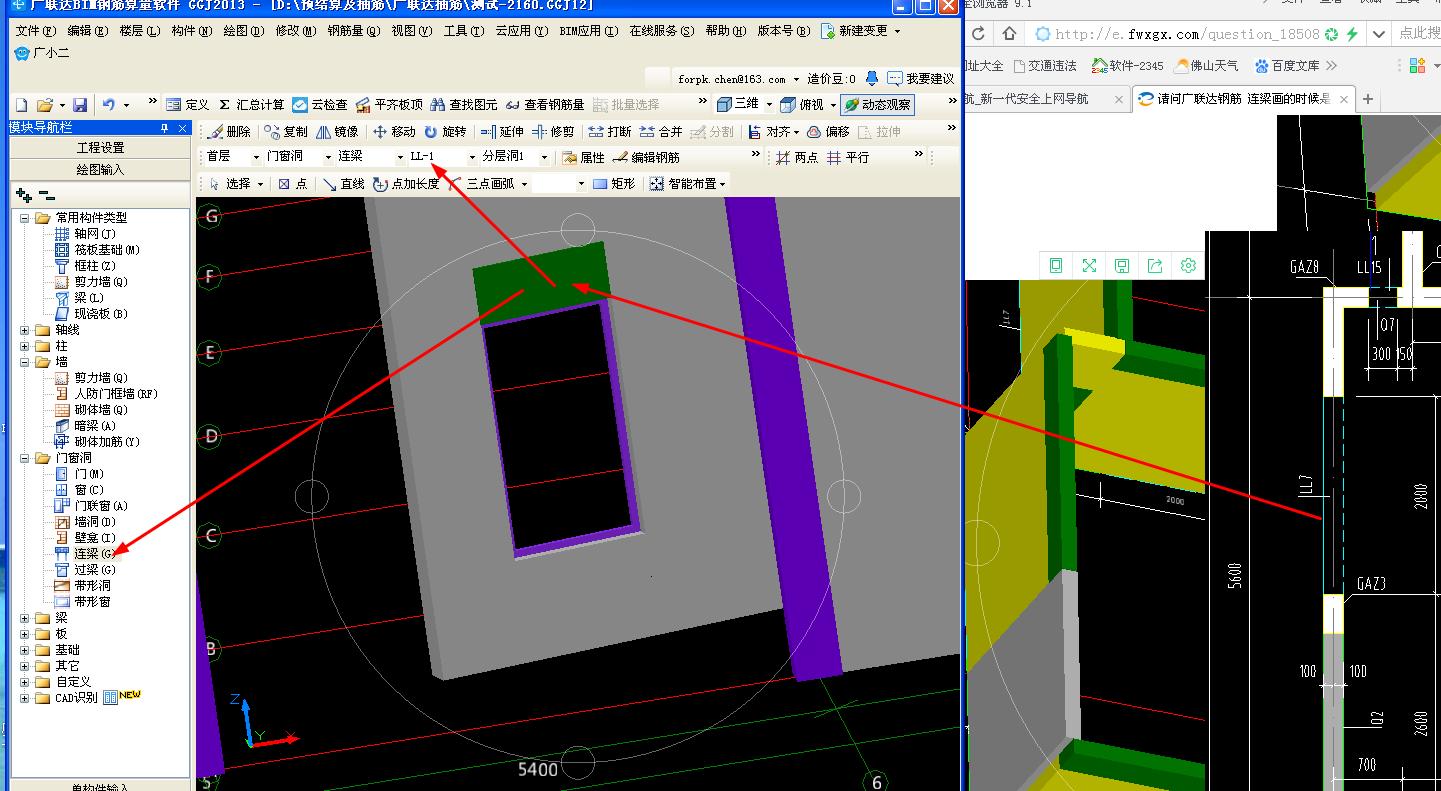Click the 移动 move tool
This screenshot has height=791, width=1441.
(393, 131)
